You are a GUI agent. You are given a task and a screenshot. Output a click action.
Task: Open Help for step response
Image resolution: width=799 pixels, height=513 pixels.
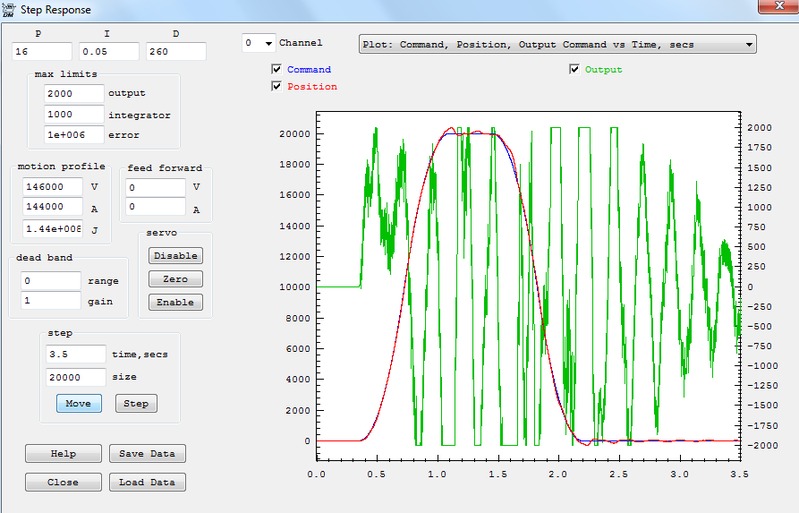pos(63,454)
